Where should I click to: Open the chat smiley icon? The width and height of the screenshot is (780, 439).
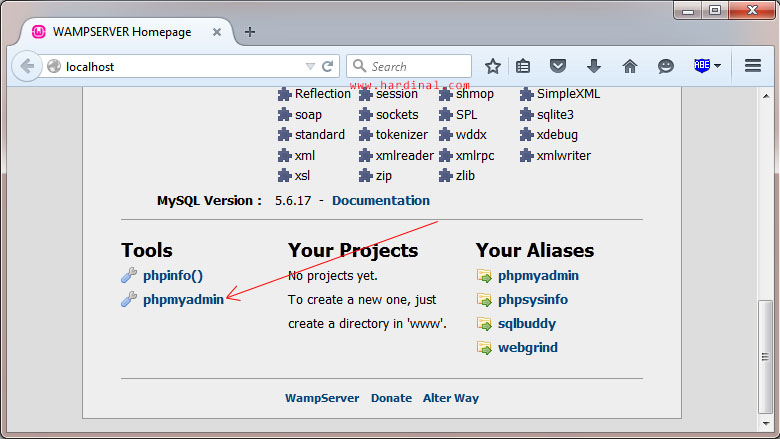click(x=666, y=66)
